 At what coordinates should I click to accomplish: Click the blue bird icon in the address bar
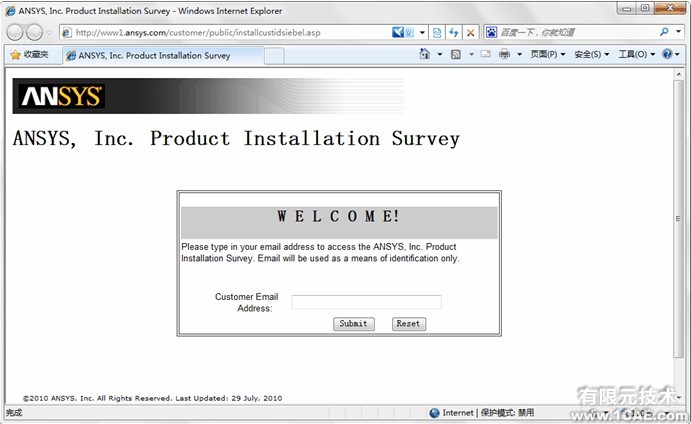pyautogui.click(x=397, y=32)
